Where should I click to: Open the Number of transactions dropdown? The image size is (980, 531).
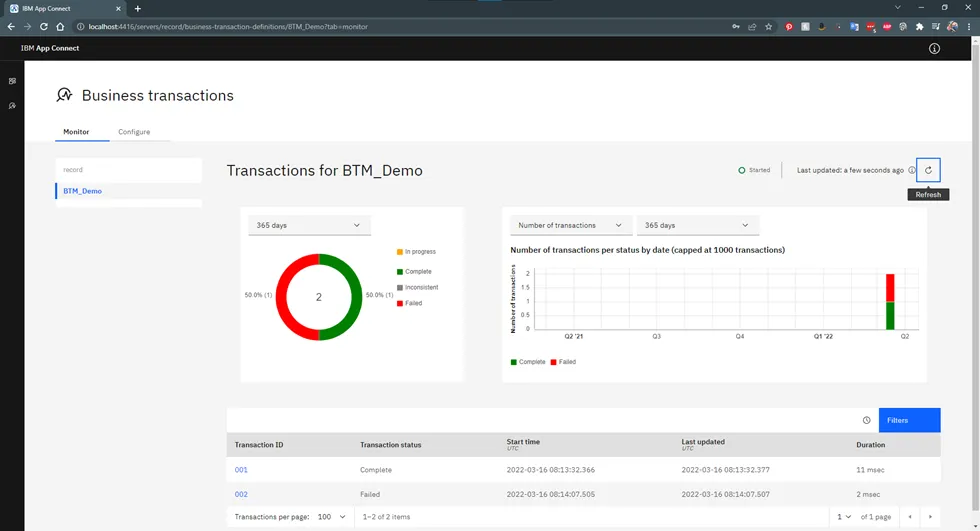tap(571, 225)
